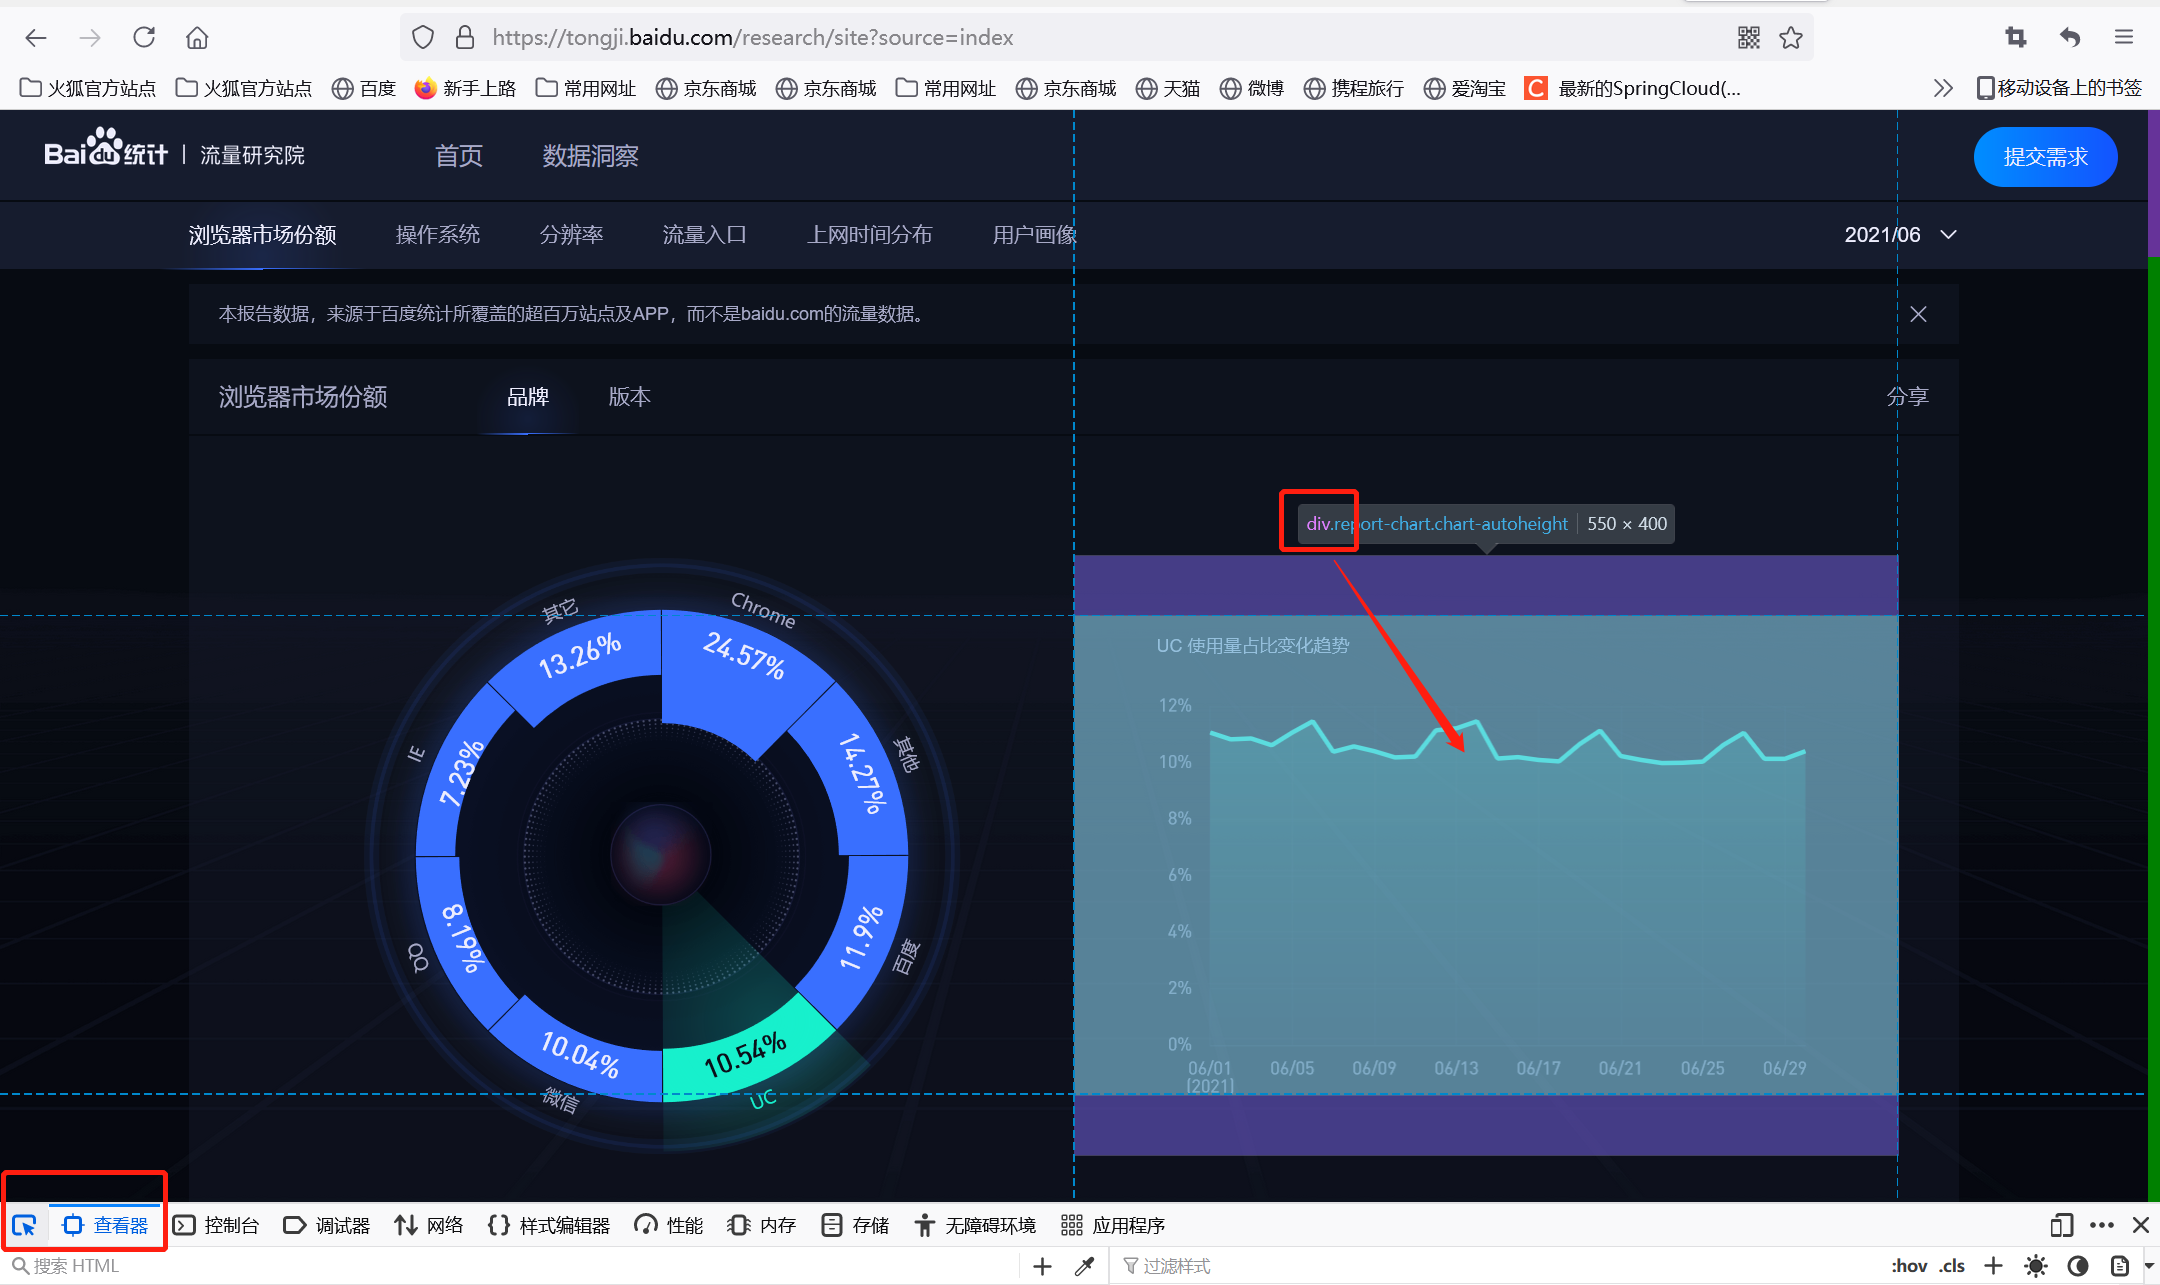Click the 分享 link
Screen dimensions: 2160x1285
tap(1906, 397)
